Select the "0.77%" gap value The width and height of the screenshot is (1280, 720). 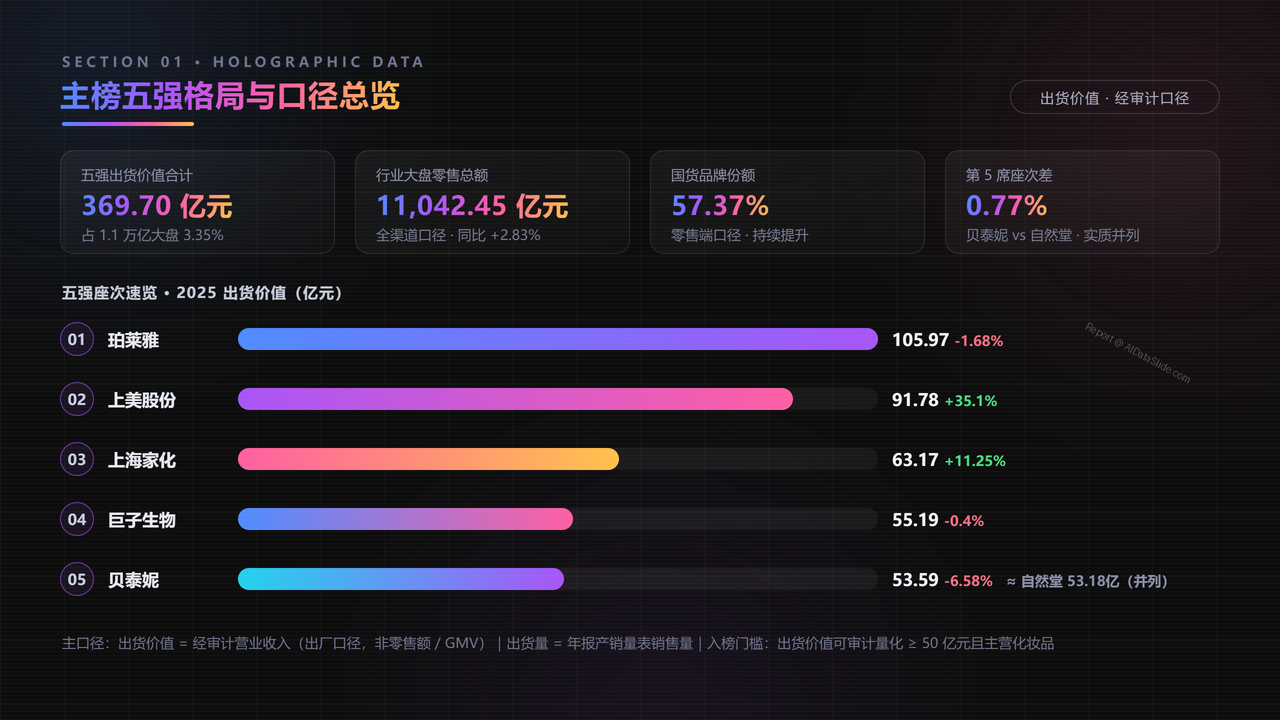pyautogui.click(x=1006, y=206)
